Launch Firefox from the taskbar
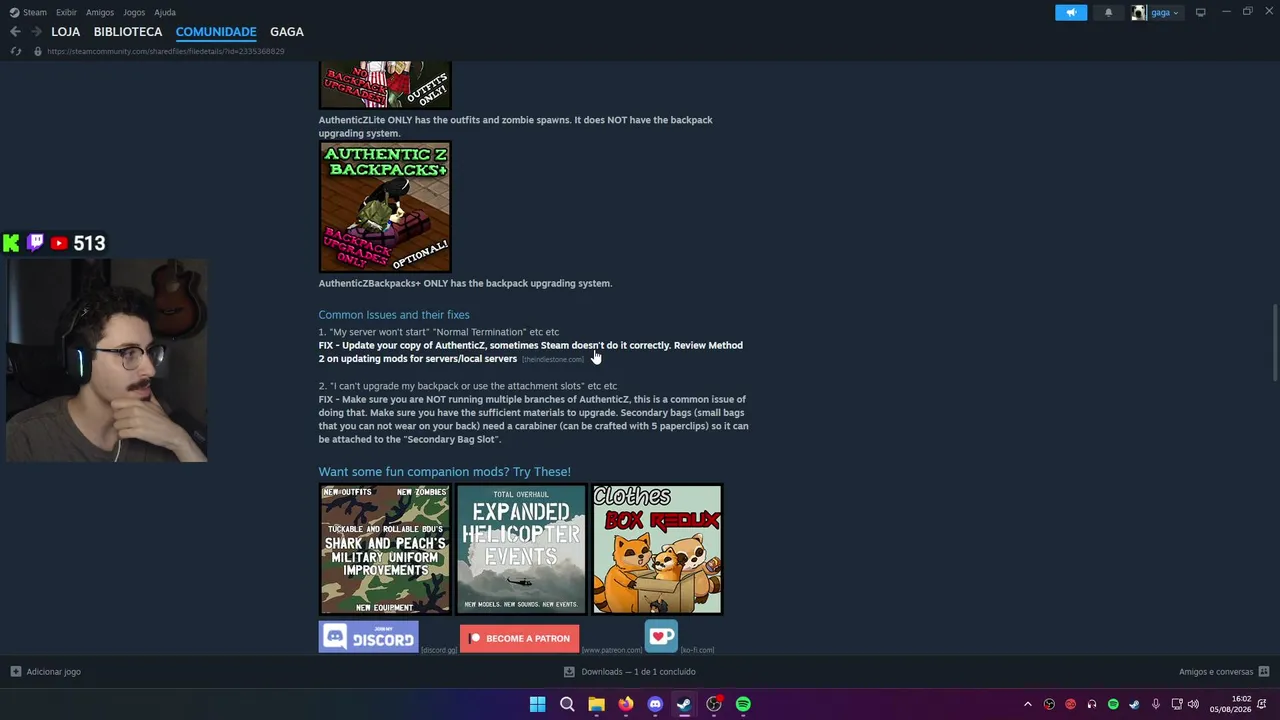This screenshot has height=720, width=1280. (x=626, y=704)
